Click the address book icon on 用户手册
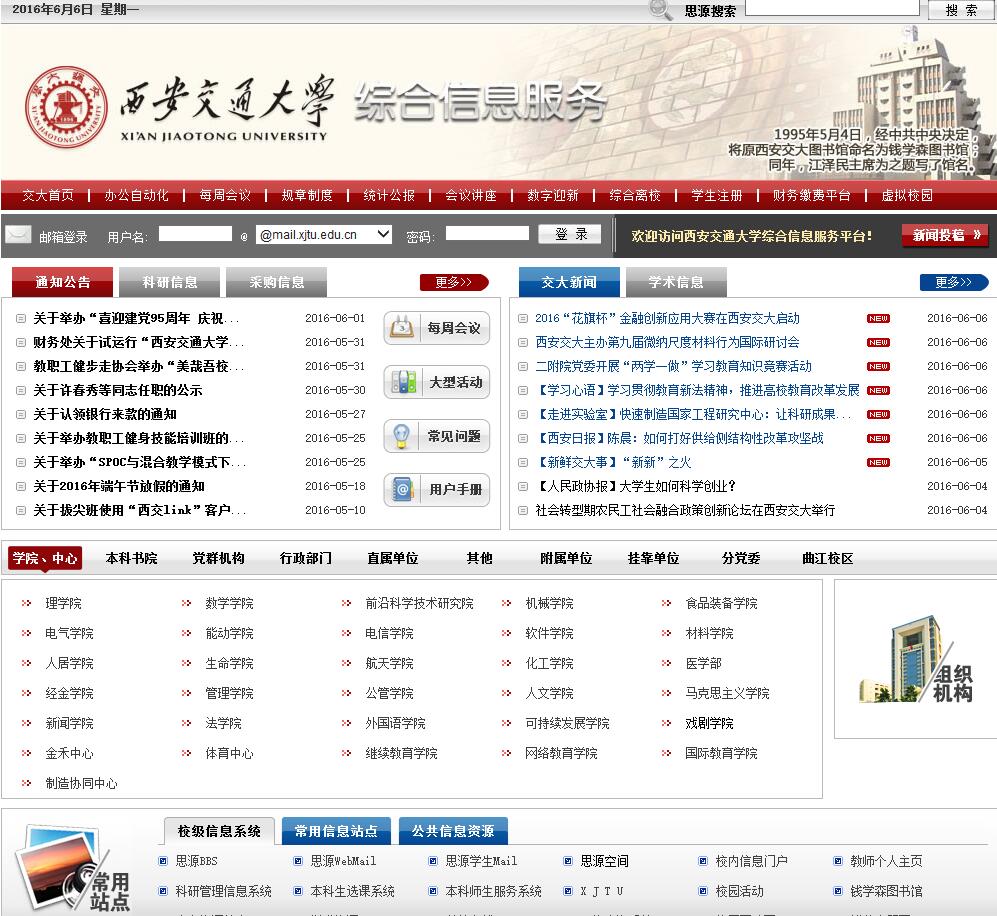This screenshot has width=997, height=916. pos(402,489)
